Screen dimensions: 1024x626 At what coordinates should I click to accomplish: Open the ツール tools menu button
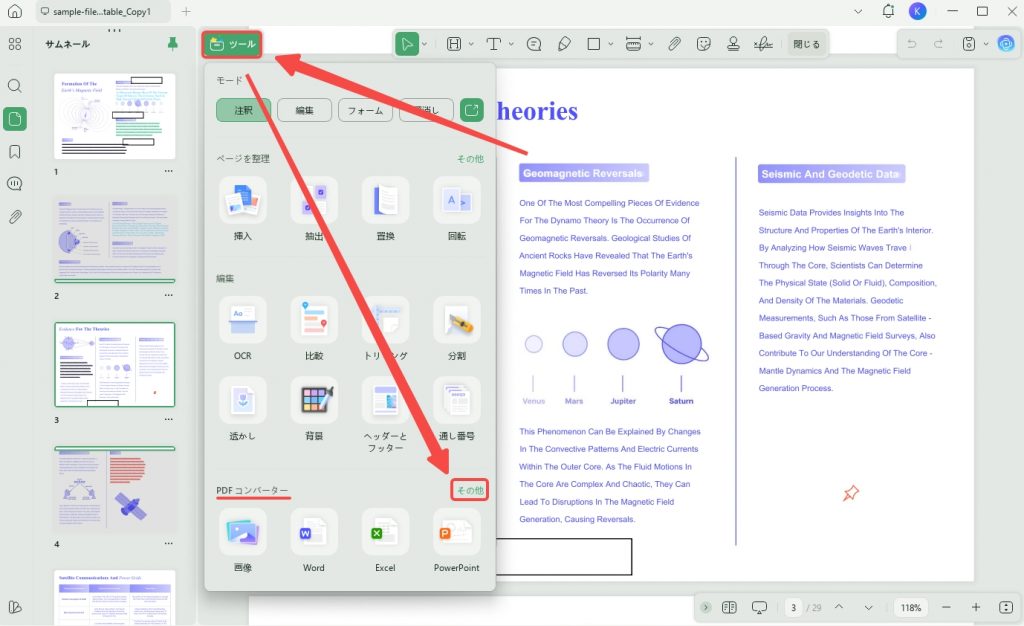232,44
